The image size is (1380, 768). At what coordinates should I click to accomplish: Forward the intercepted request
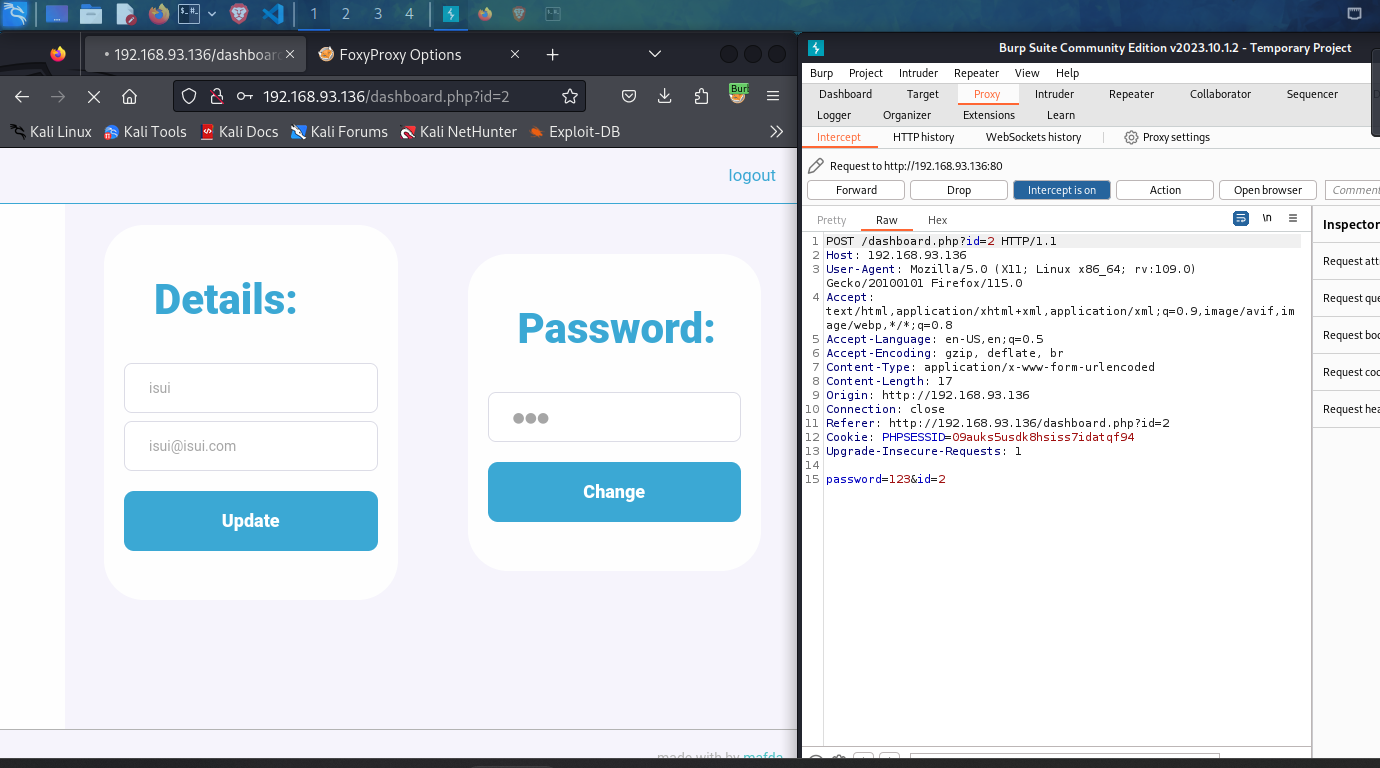[x=856, y=190]
